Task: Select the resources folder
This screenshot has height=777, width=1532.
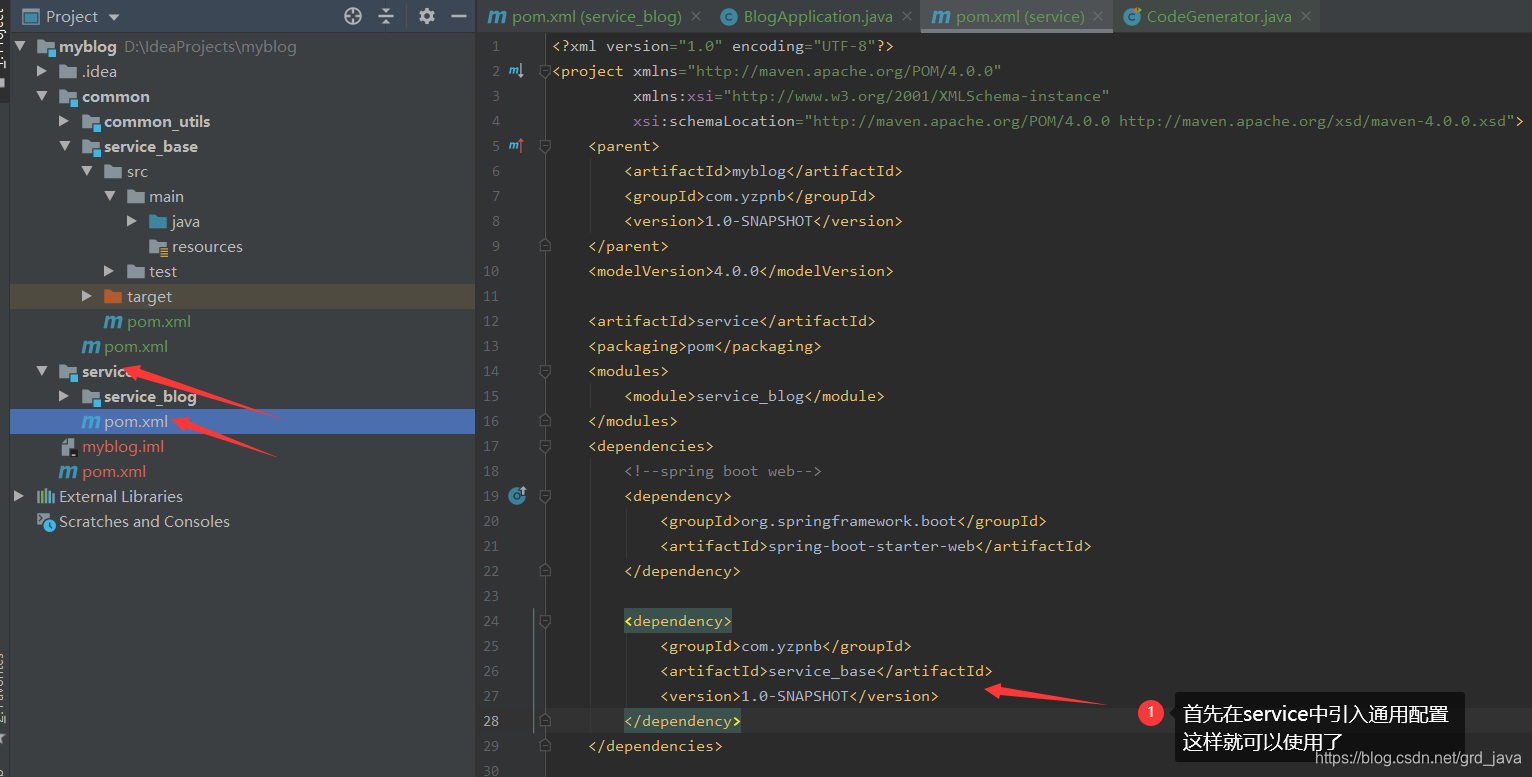Action: 207,247
